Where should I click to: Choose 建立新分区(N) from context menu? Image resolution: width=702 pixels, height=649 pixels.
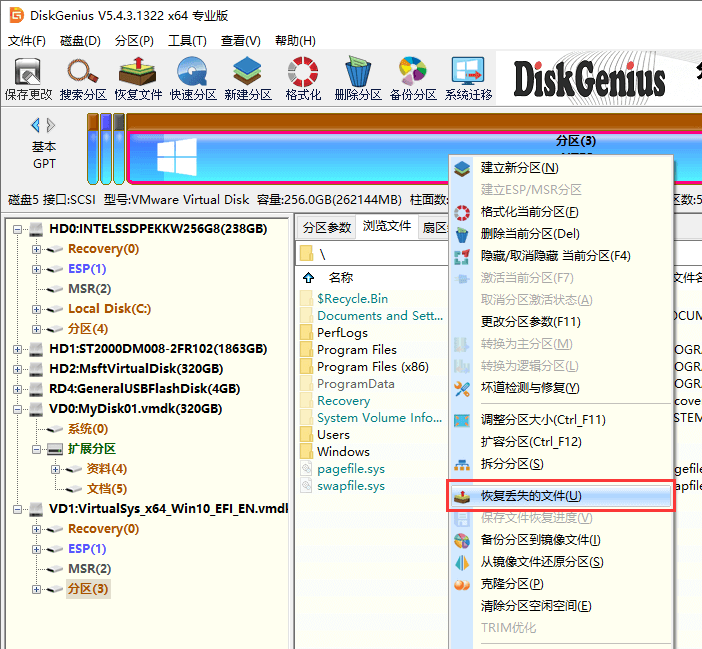pos(561,168)
